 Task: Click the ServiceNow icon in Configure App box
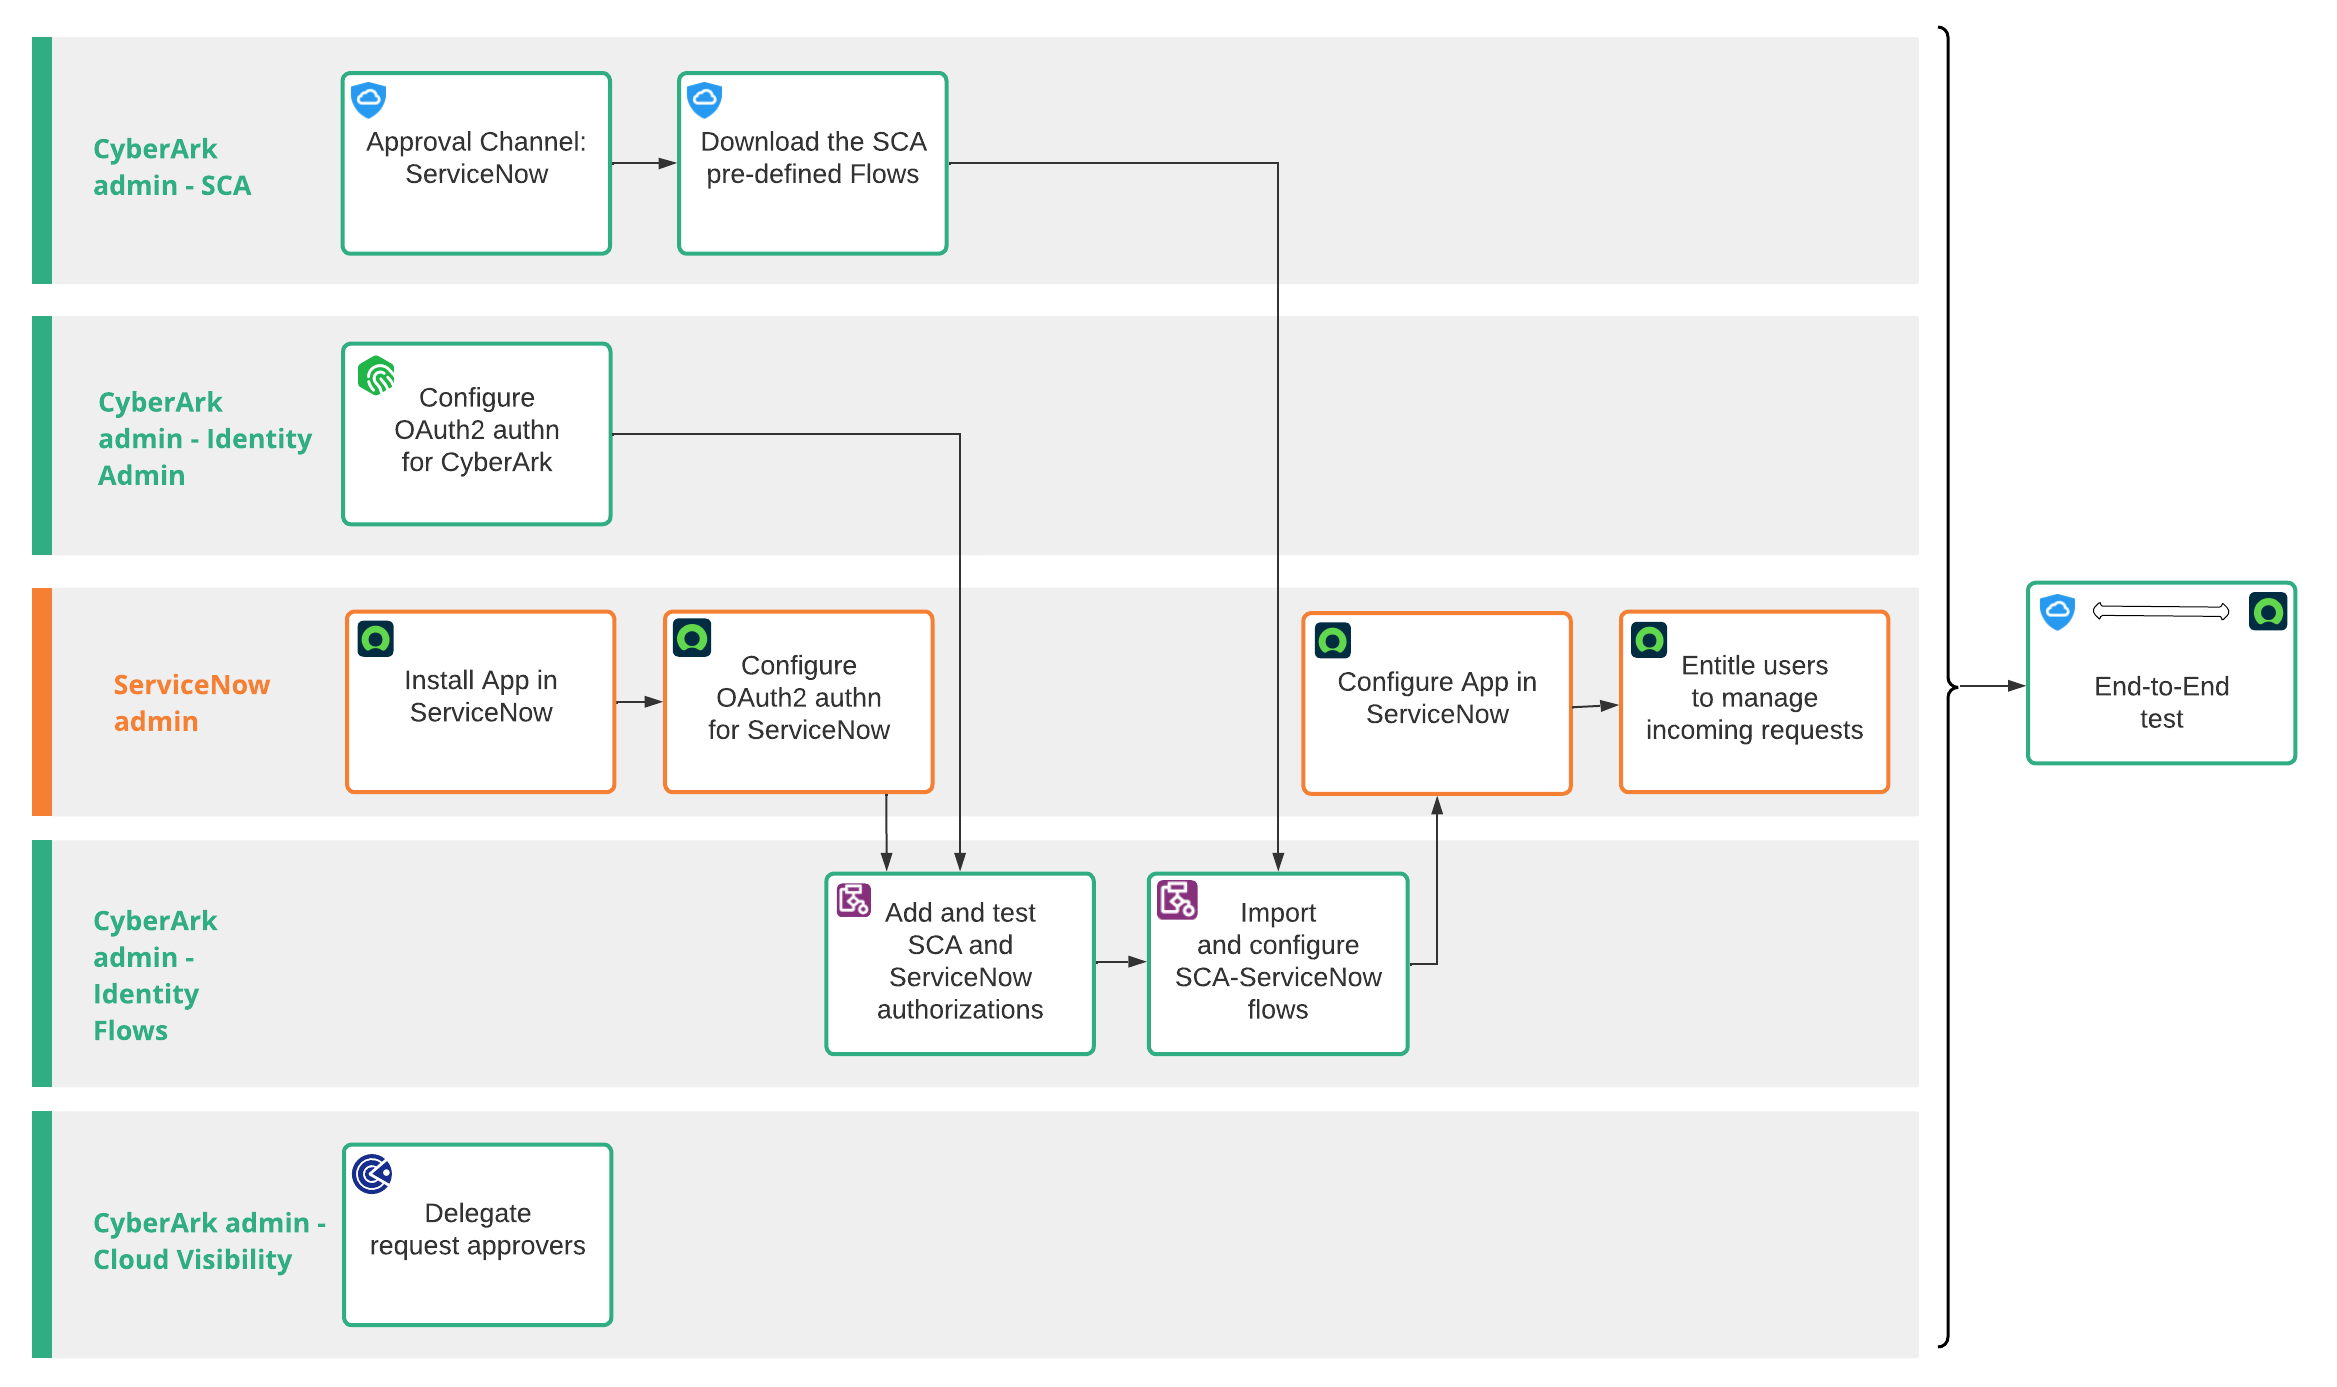[1333, 640]
